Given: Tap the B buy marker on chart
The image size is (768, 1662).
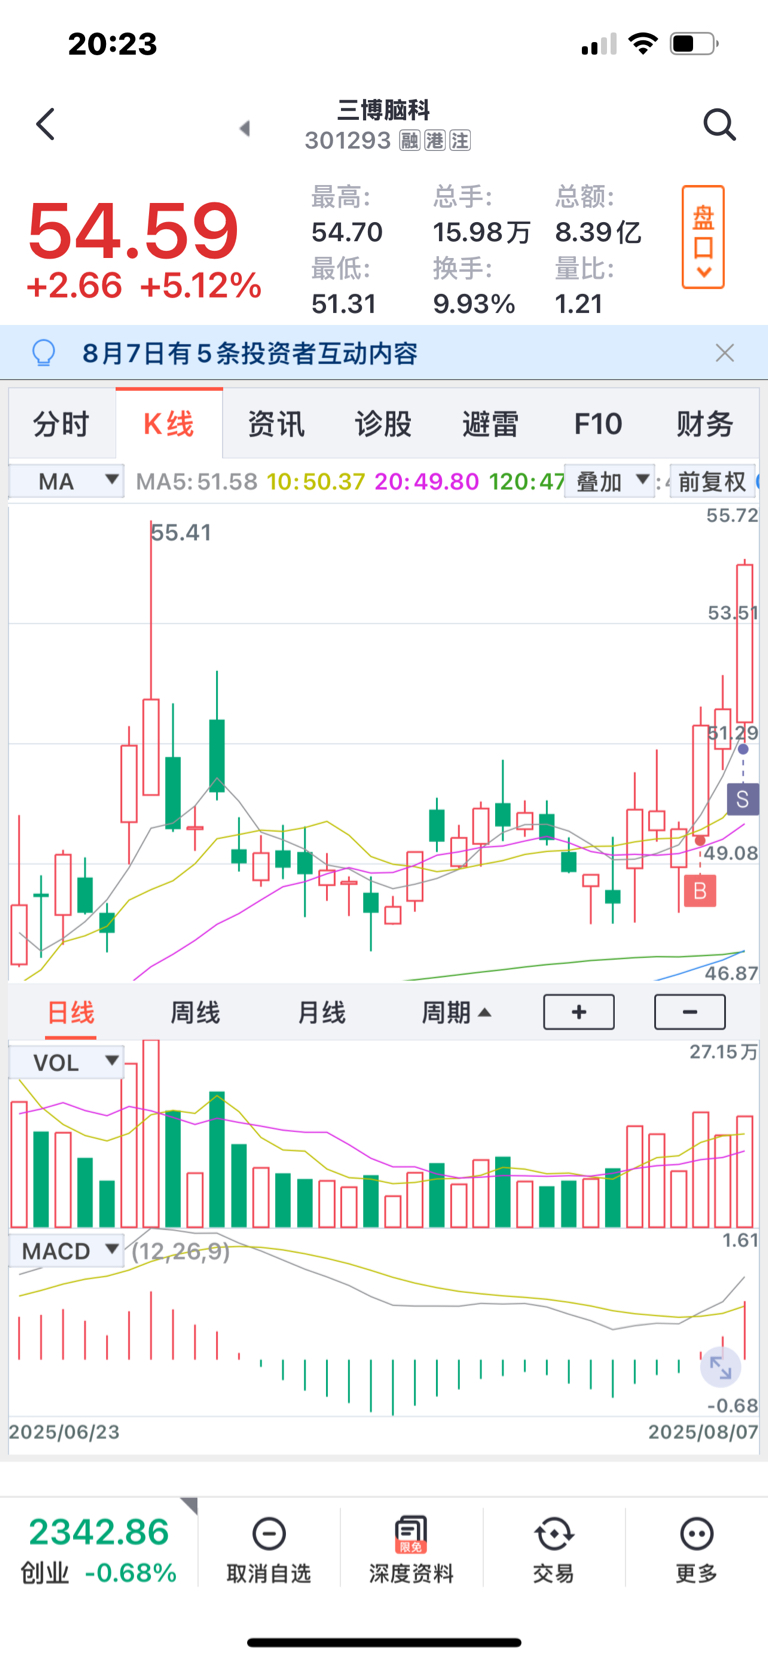Looking at the screenshot, I should 700,890.
